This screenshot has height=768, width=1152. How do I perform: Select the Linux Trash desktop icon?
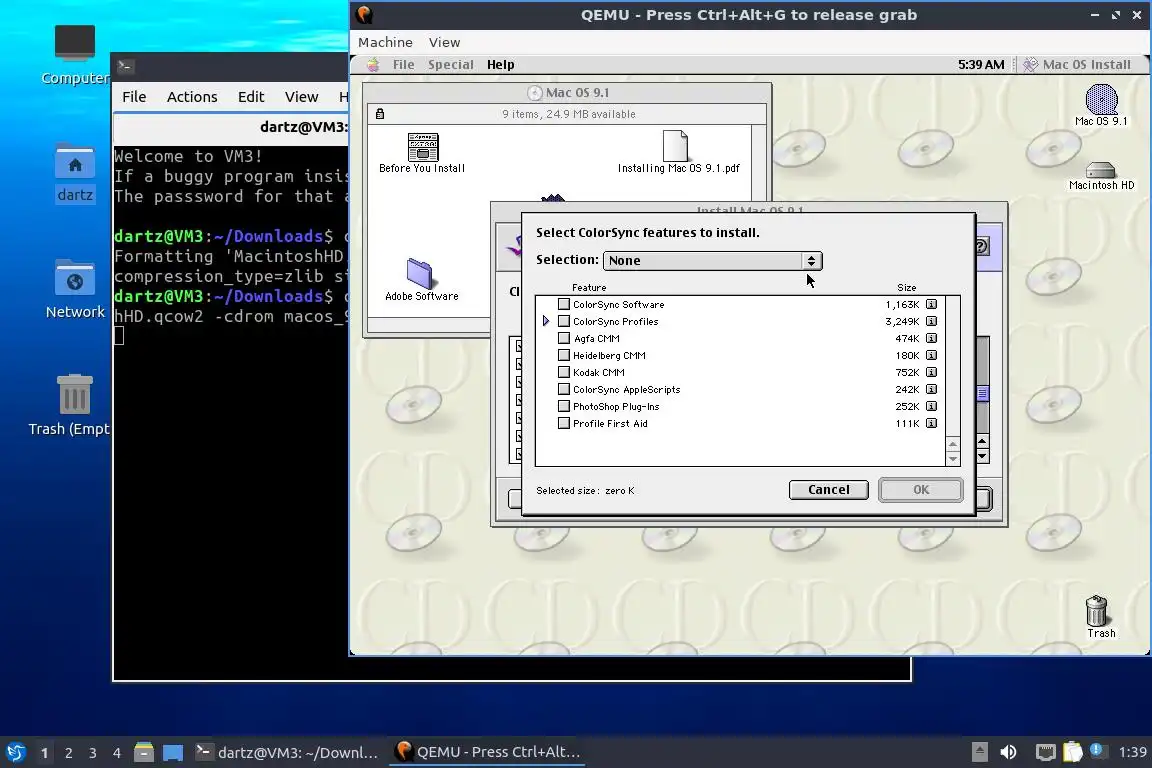tap(75, 394)
